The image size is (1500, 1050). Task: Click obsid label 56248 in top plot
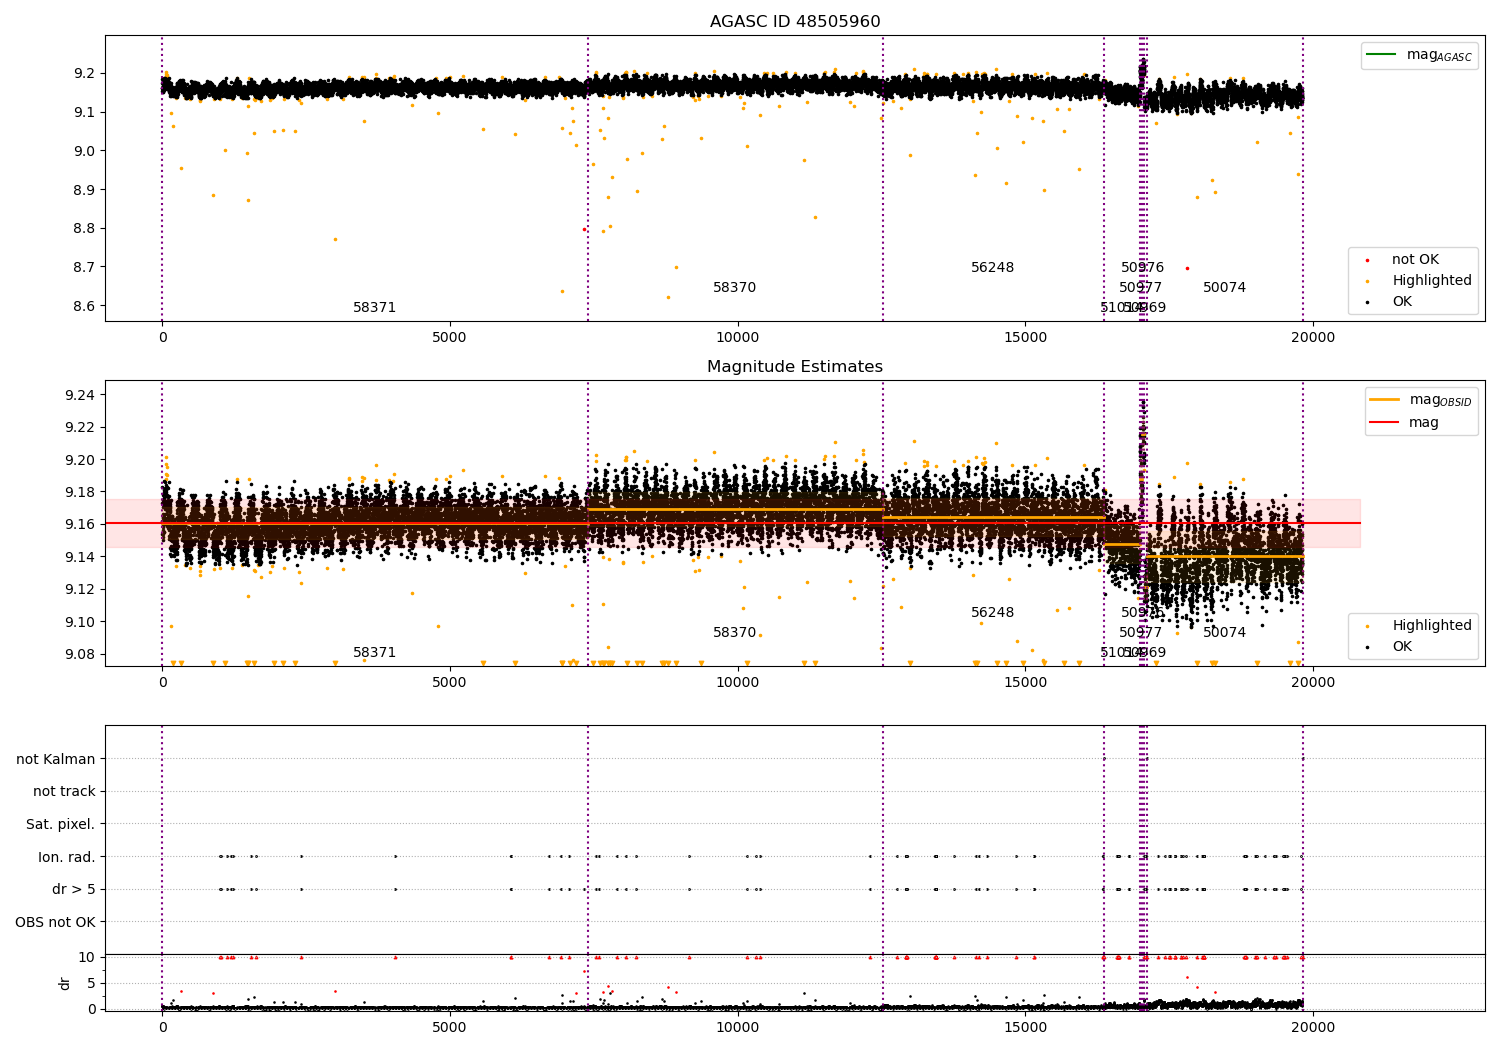point(992,268)
